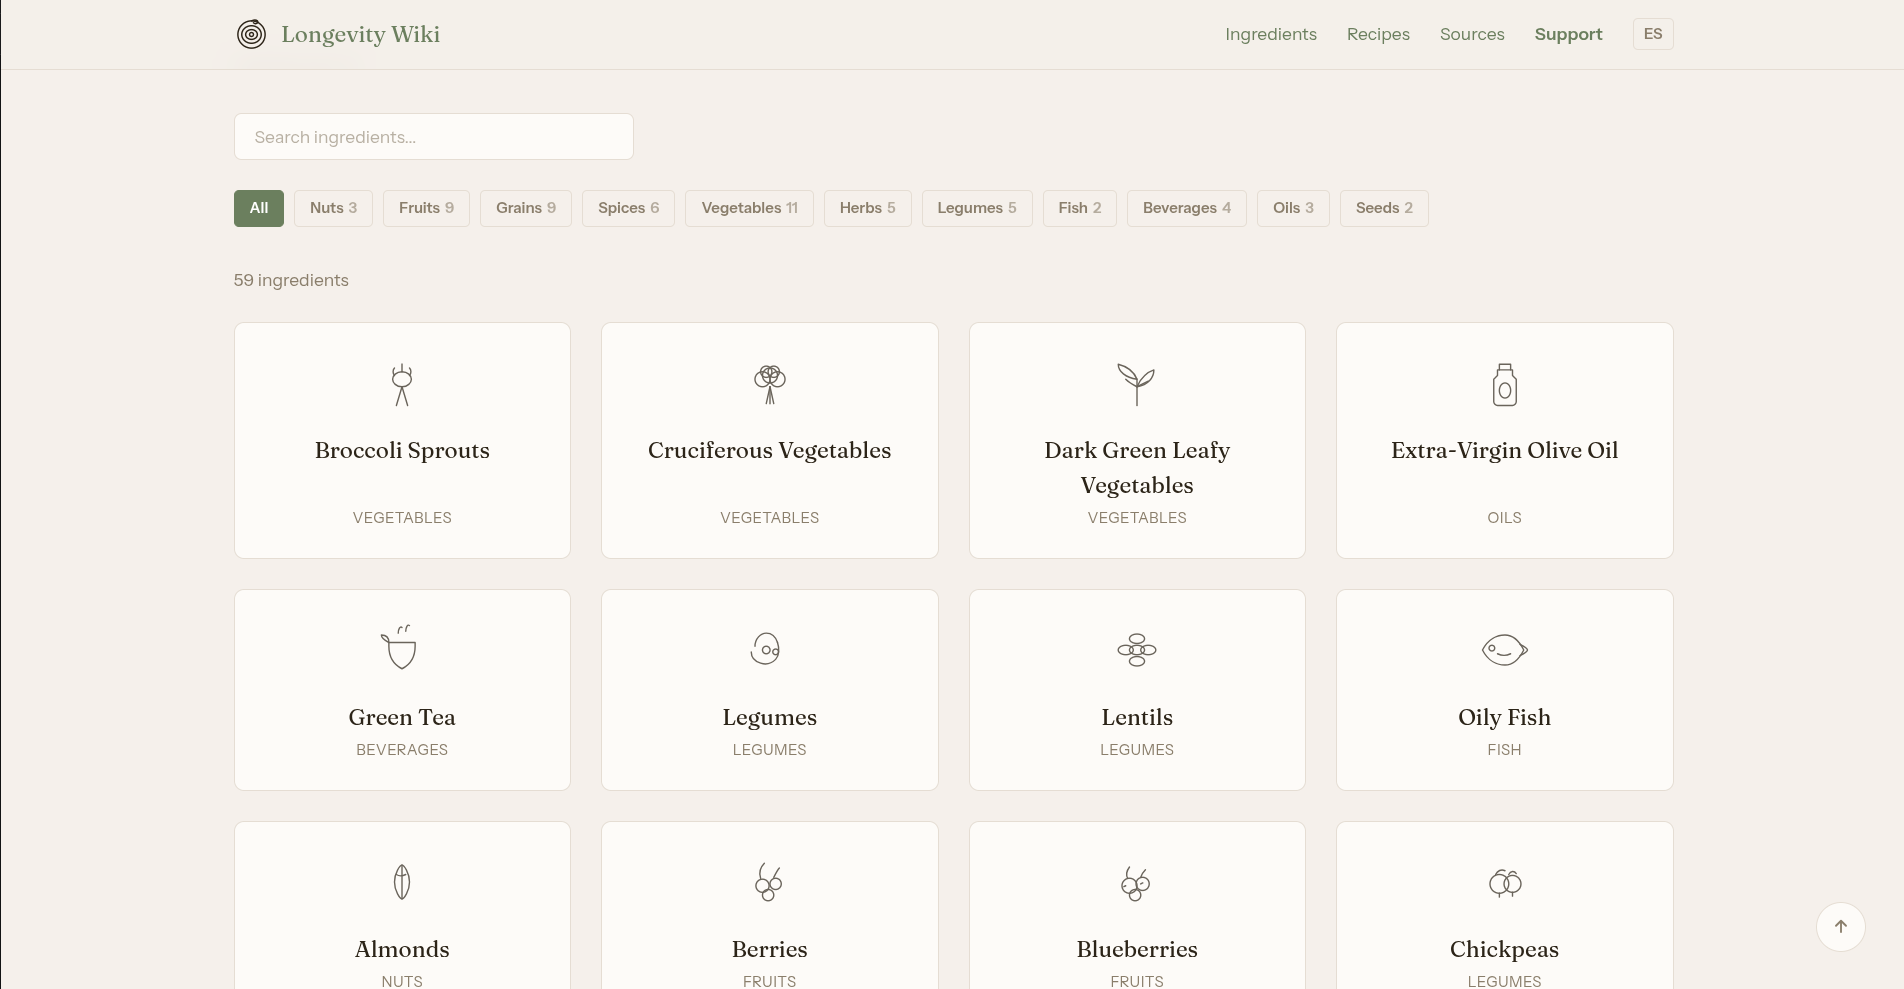Filter ingredients by Spices
Viewport: 1904px width, 989px height.
point(628,208)
